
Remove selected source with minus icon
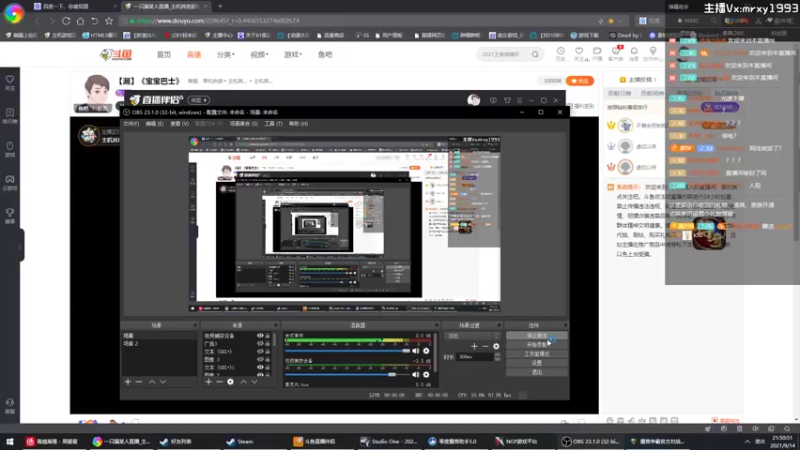(219, 382)
